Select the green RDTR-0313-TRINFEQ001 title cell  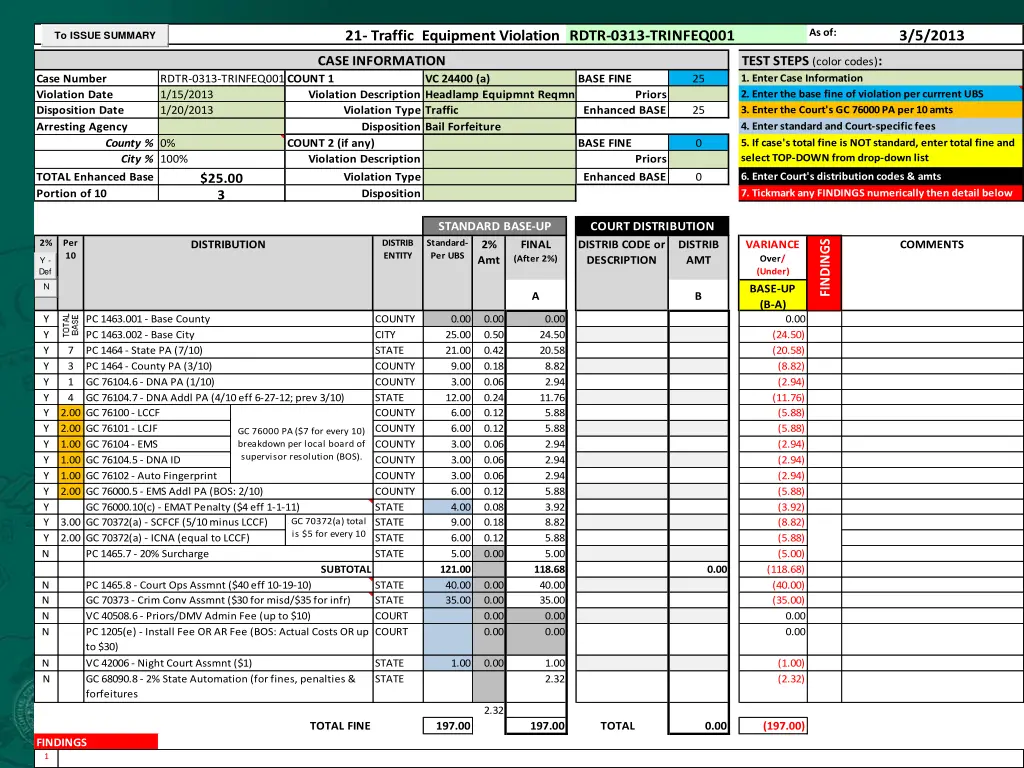(687, 35)
